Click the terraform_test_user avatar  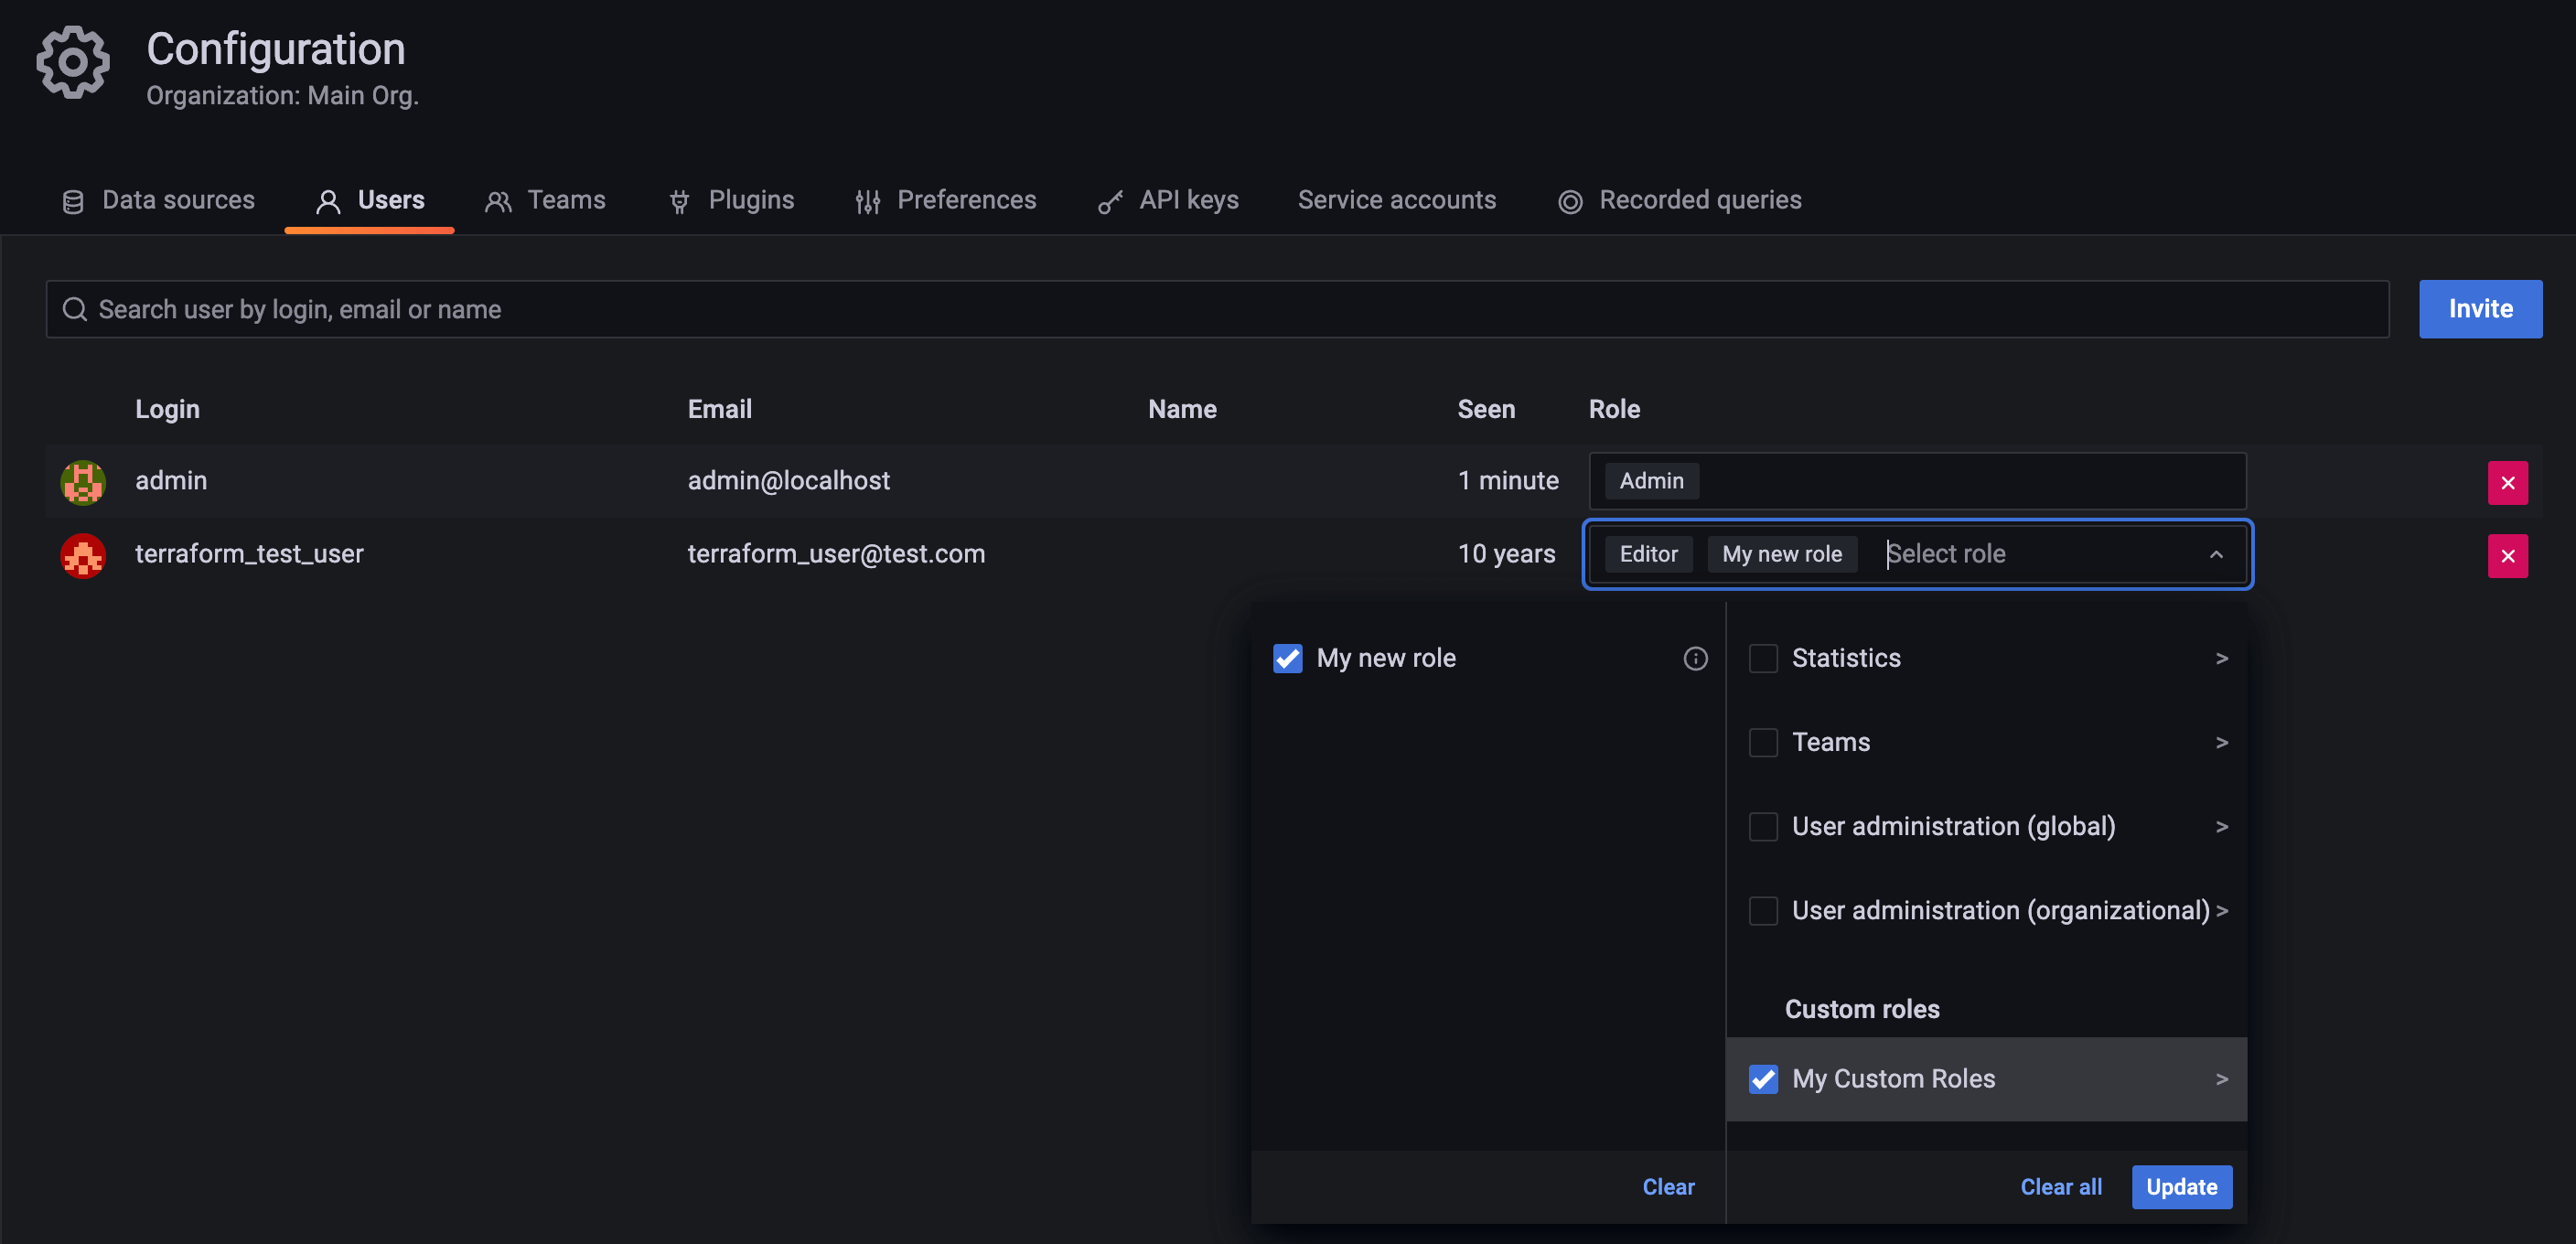tap(82, 555)
